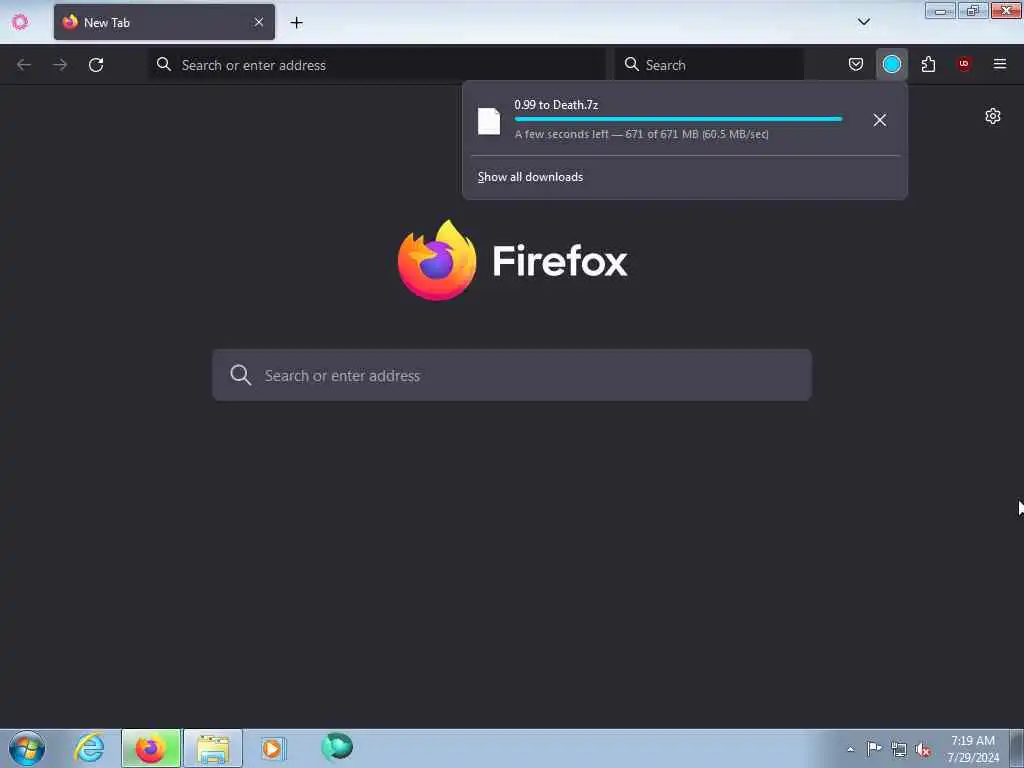Go forward one page
Screen dimensions: 1024x768
click(60, 65)
